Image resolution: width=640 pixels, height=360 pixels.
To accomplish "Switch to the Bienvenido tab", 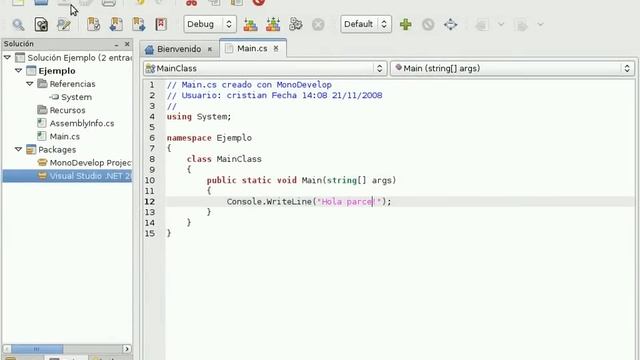I will [x=179, y=49].
